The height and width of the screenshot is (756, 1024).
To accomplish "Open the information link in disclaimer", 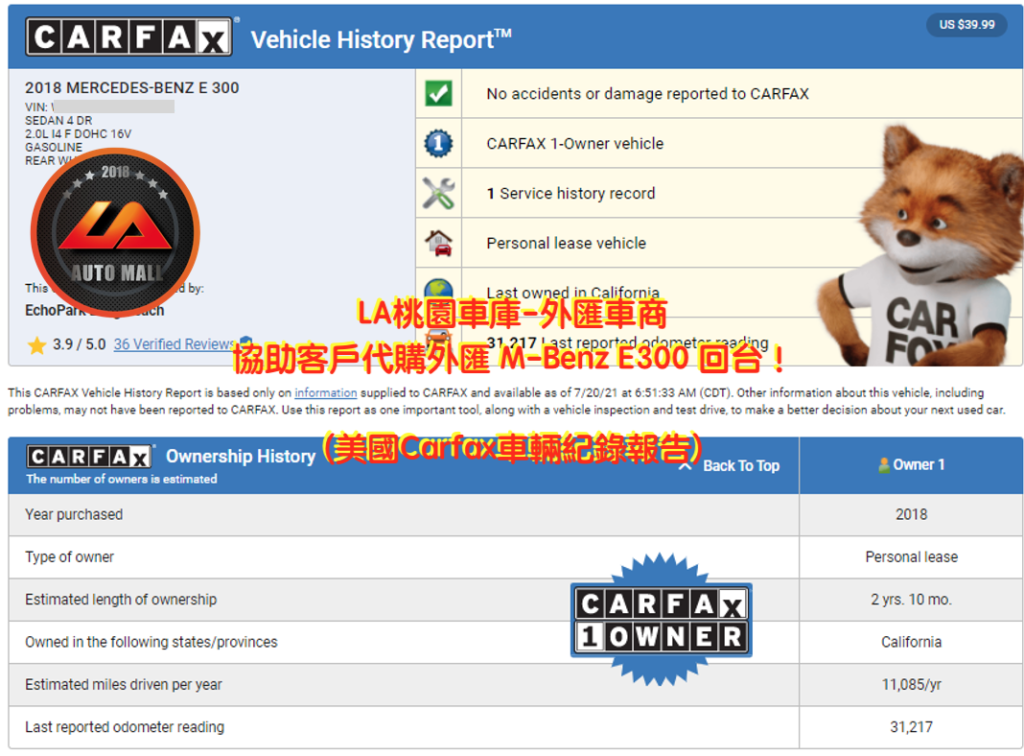I will pyautogui.click(x=325, y=392).
